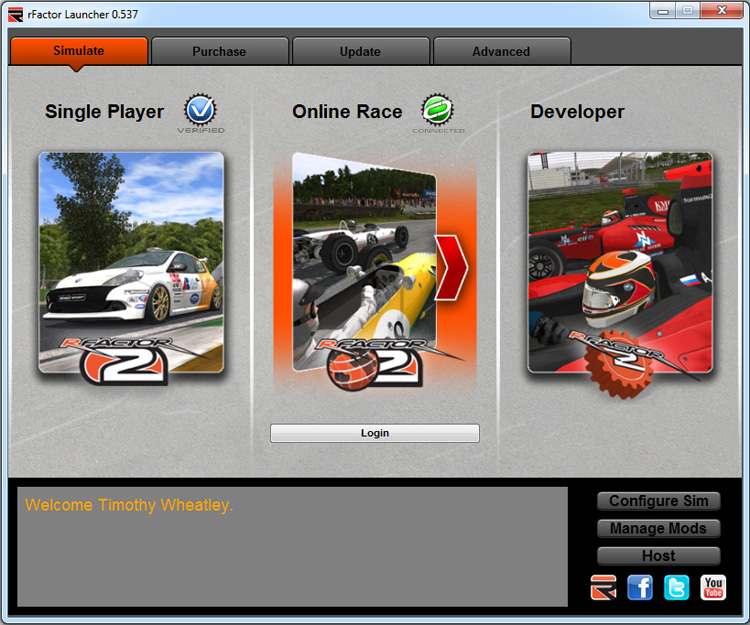Viewport: 750px width, 625px height.
Task: Open Manage Mods
Action: (x=658, y=528)
